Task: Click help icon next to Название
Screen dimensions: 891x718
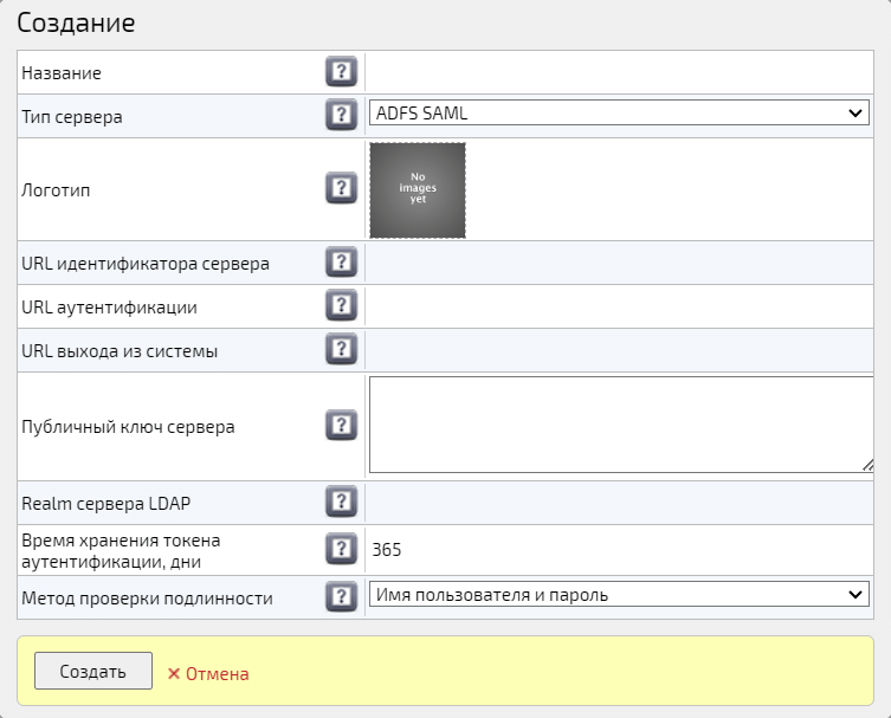Action: [x=341, y=73]
